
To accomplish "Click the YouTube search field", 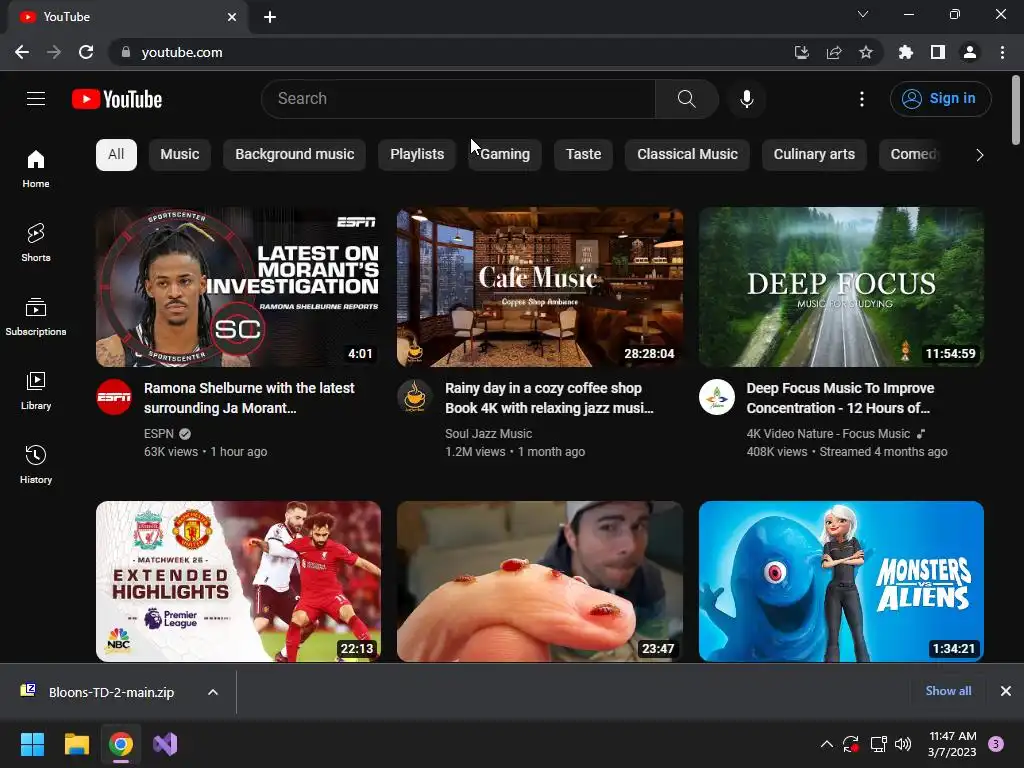I will 459,99.
